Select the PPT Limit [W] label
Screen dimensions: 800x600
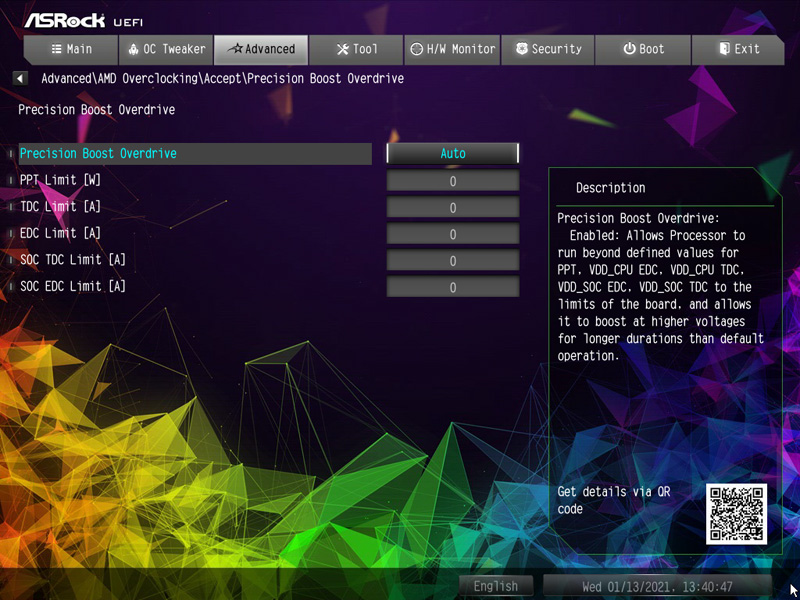60,180
